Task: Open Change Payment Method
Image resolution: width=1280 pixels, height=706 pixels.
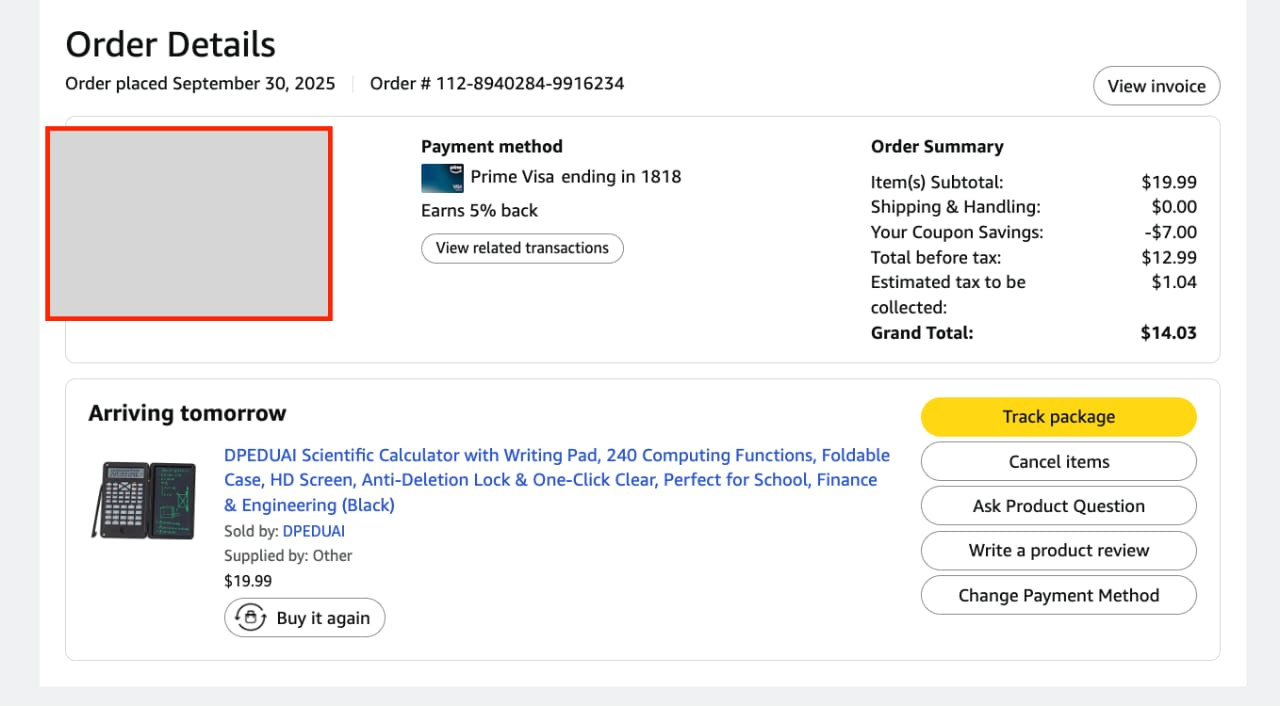Action: [x=1058, y=595]
